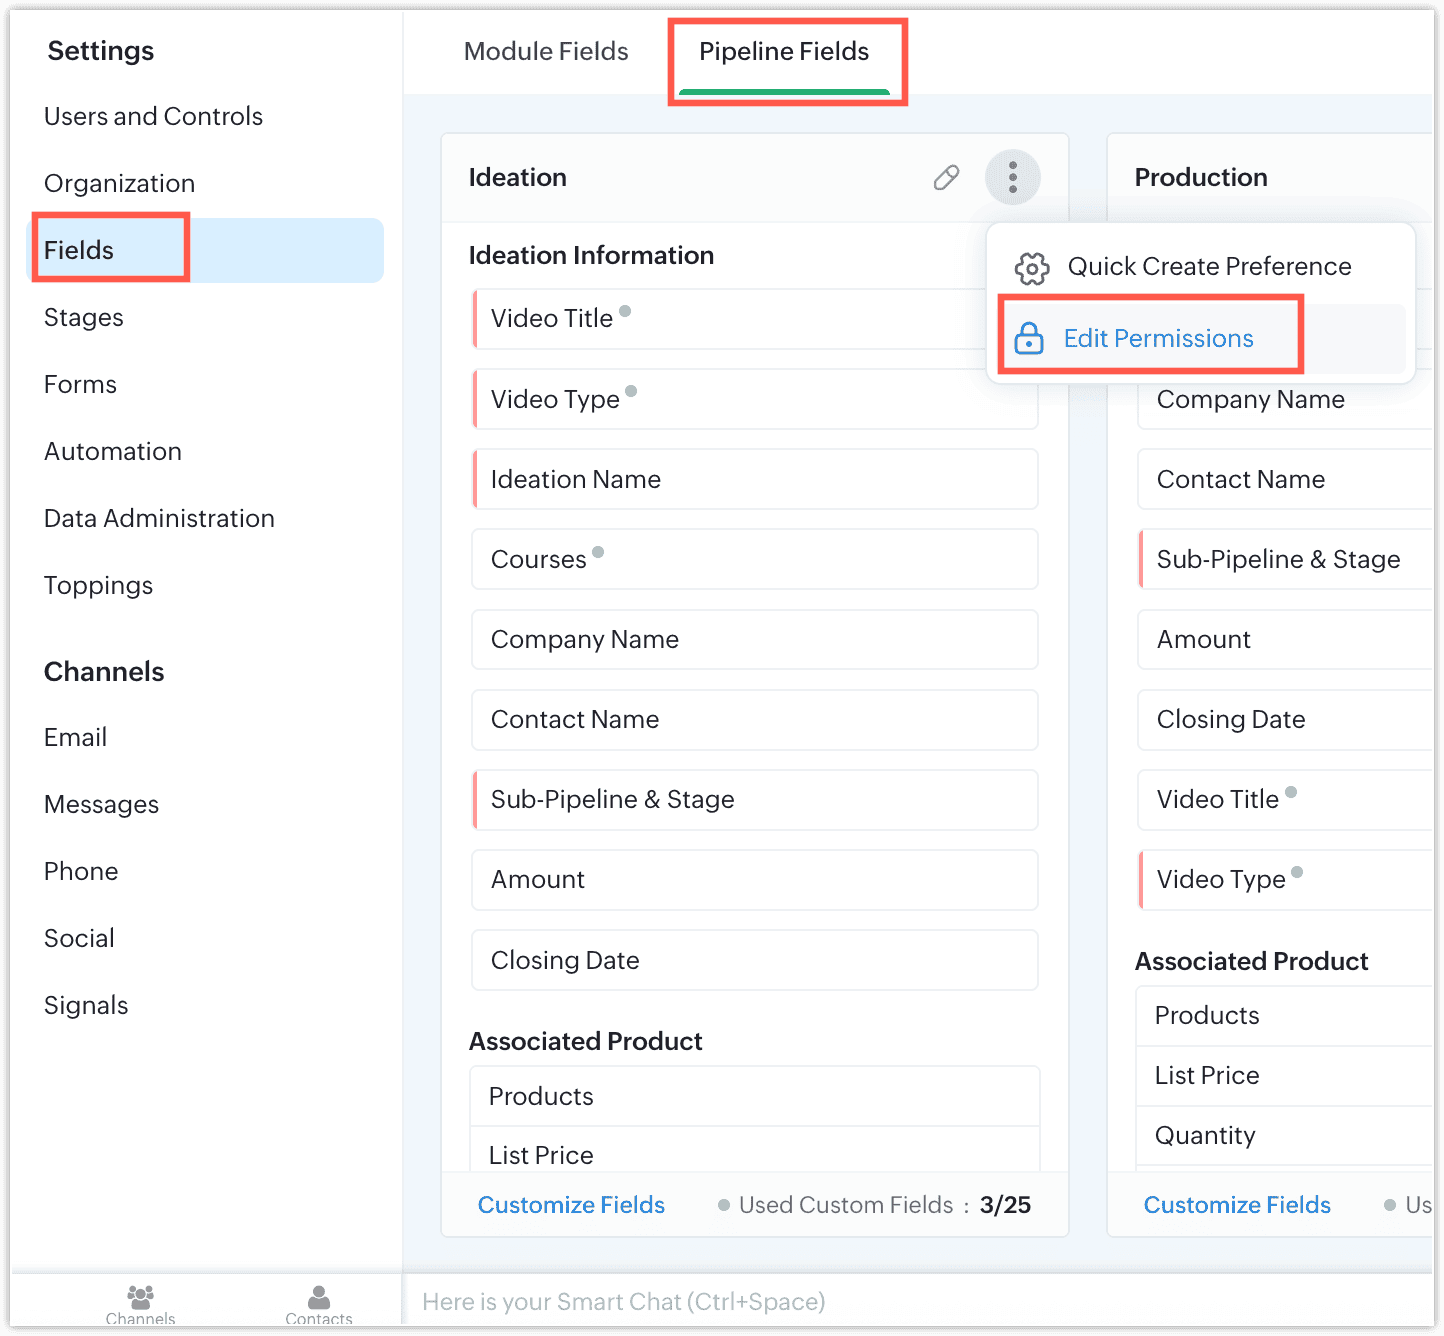1444x1336 pixels.
Task: Open Data Administration in the sidebar
Action: tap(159, 519)
